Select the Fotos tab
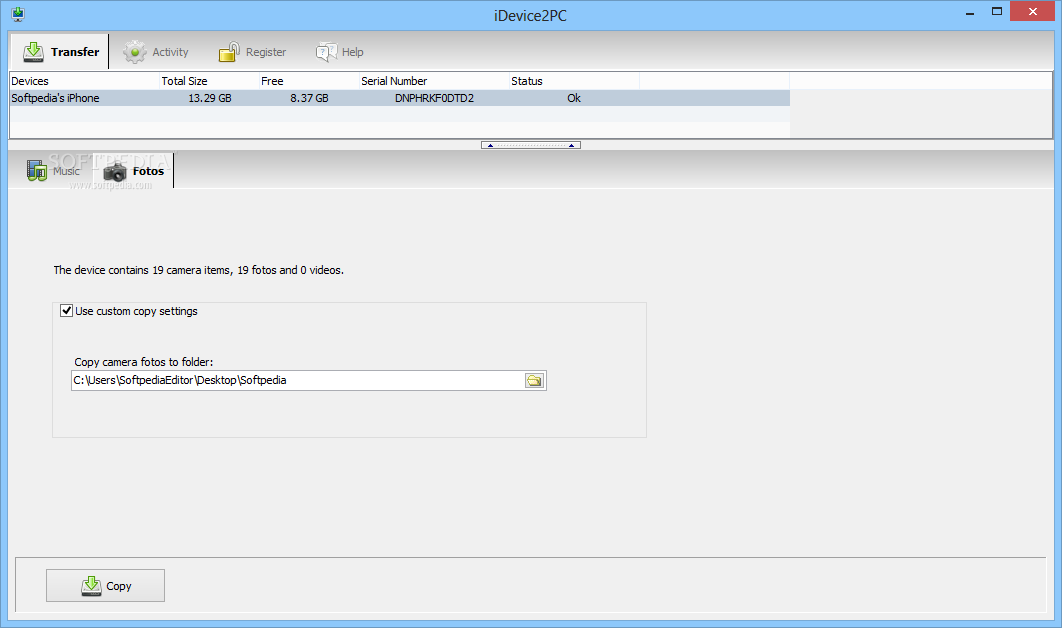This screenshot has width=1062, height=628. point(134,171)
